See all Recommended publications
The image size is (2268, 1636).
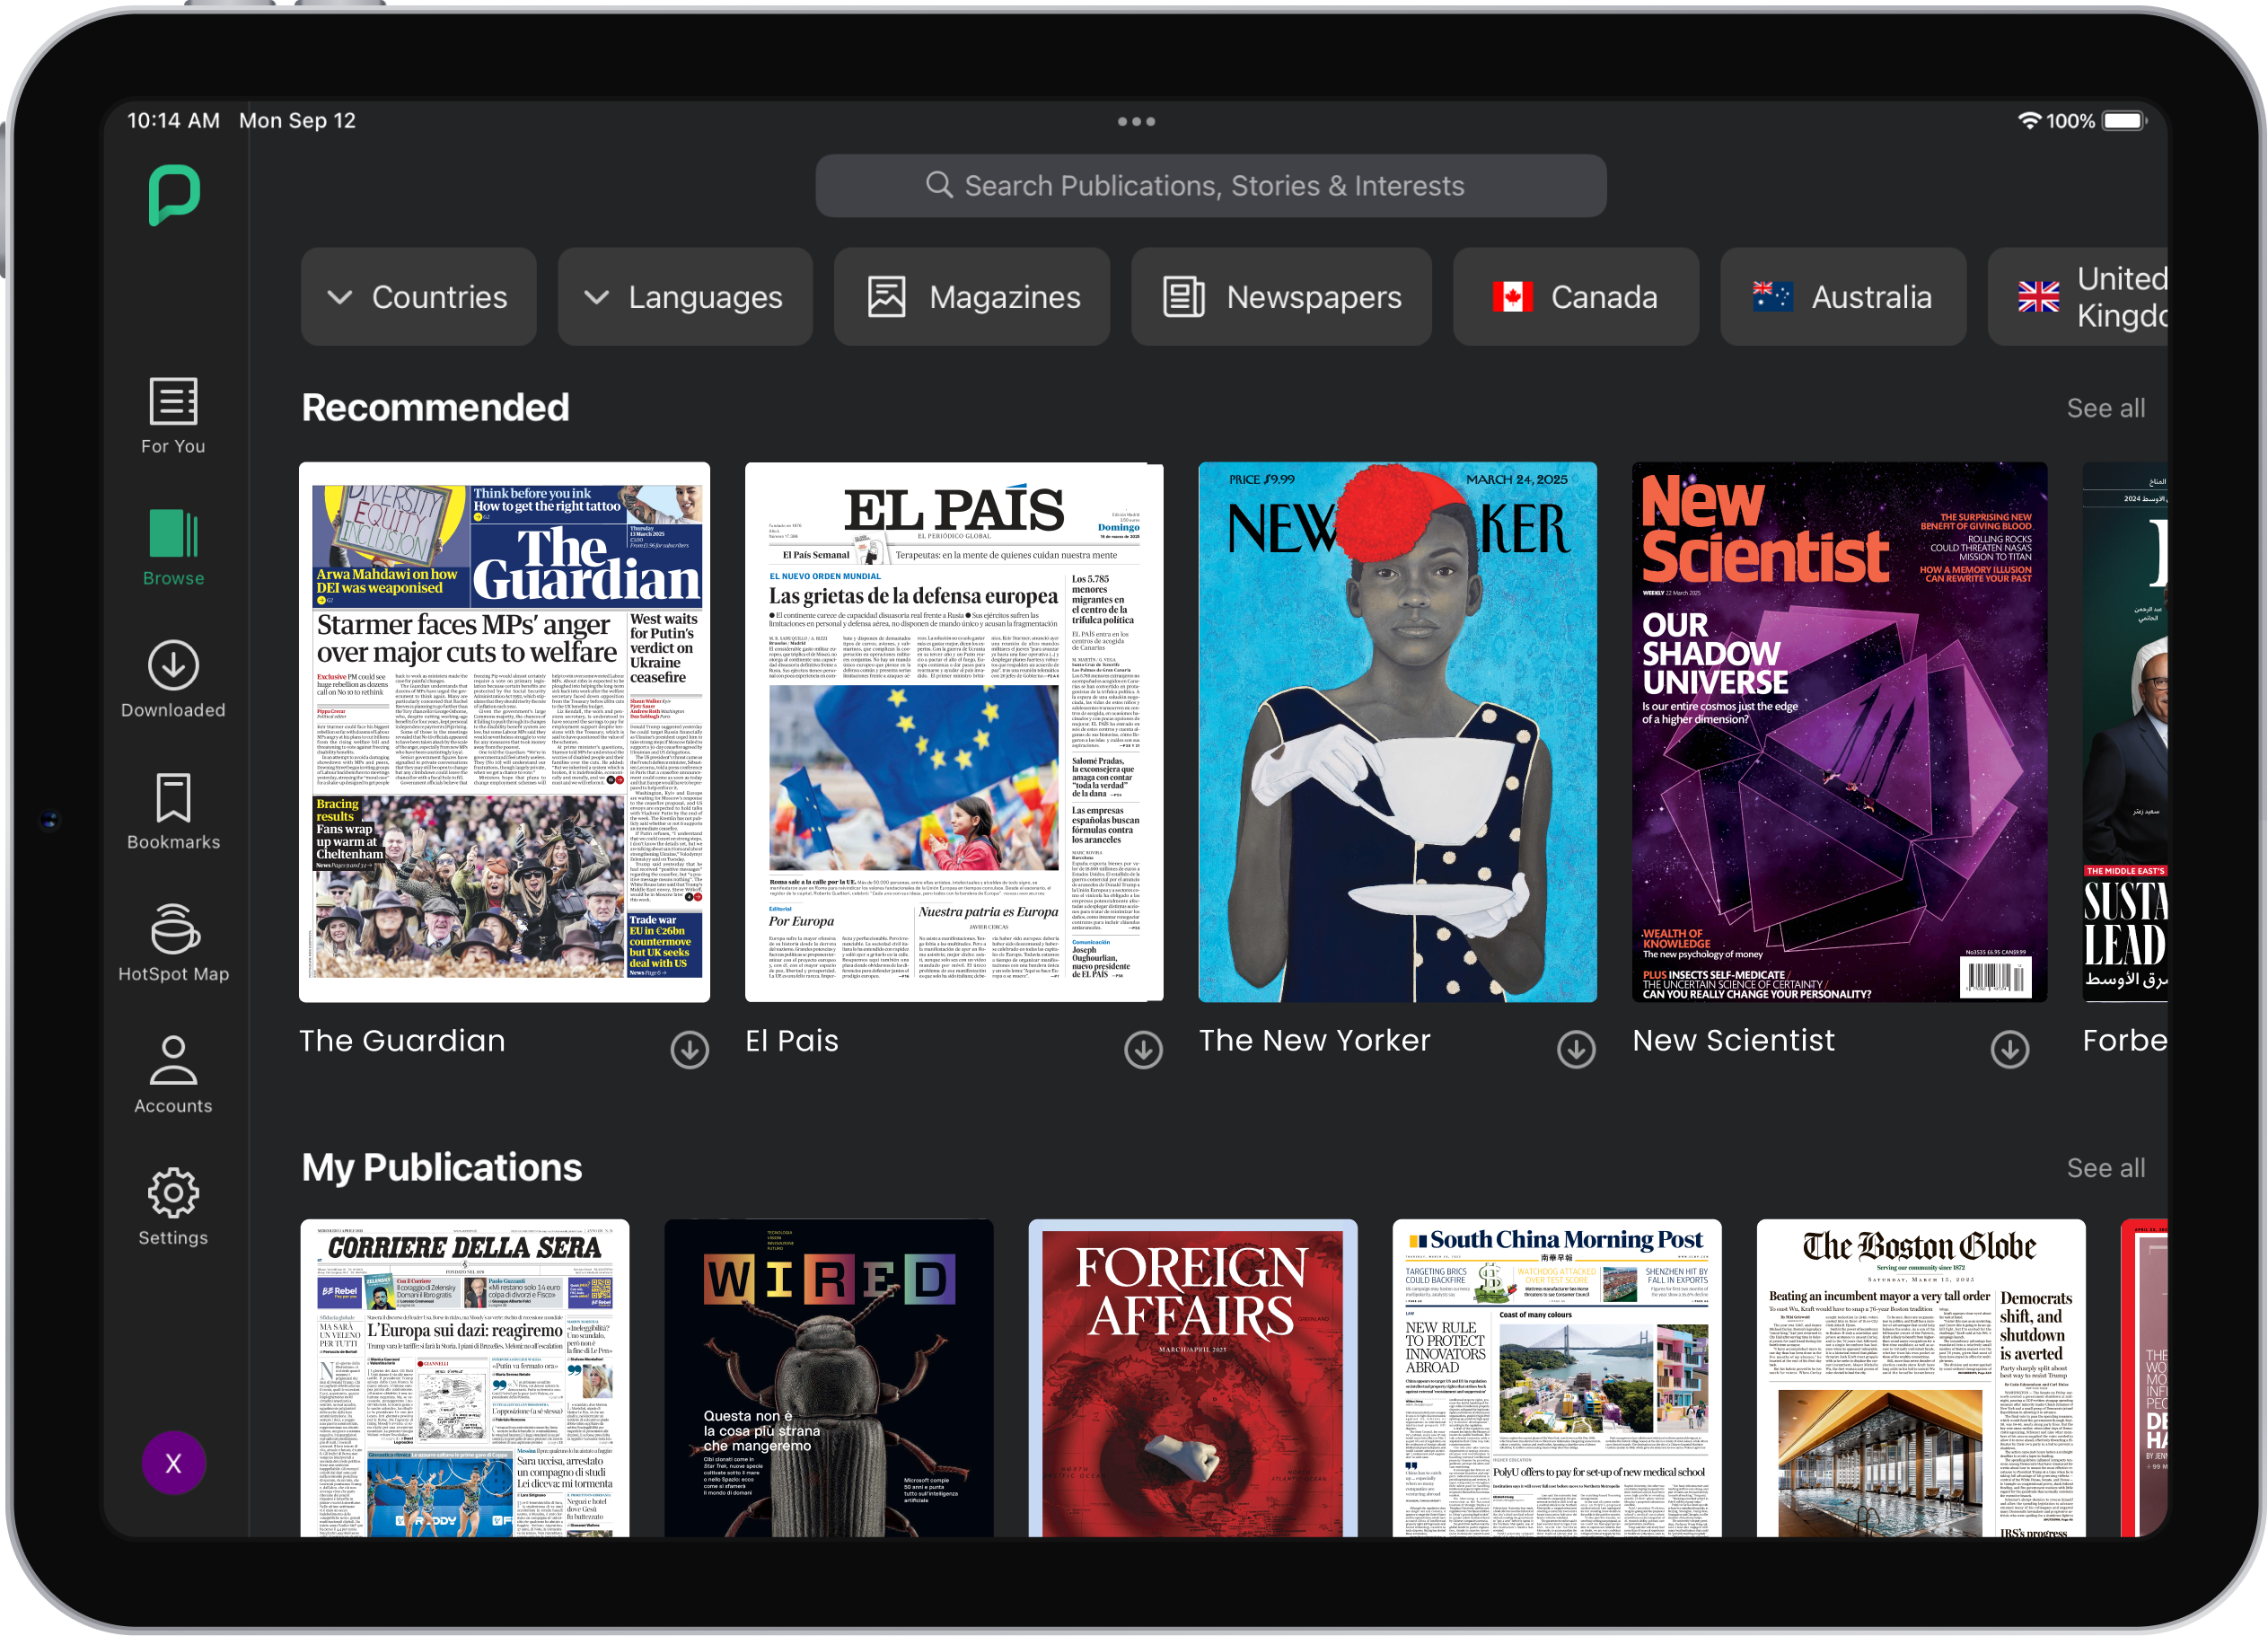click(2107, 407)
